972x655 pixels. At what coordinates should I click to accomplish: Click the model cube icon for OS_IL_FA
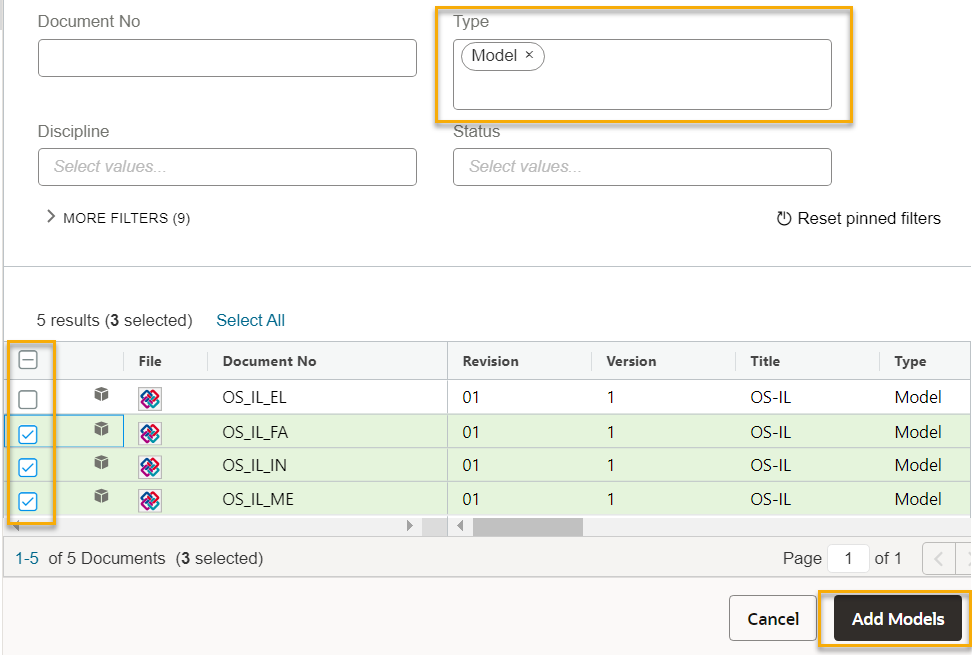click(102, 429)
